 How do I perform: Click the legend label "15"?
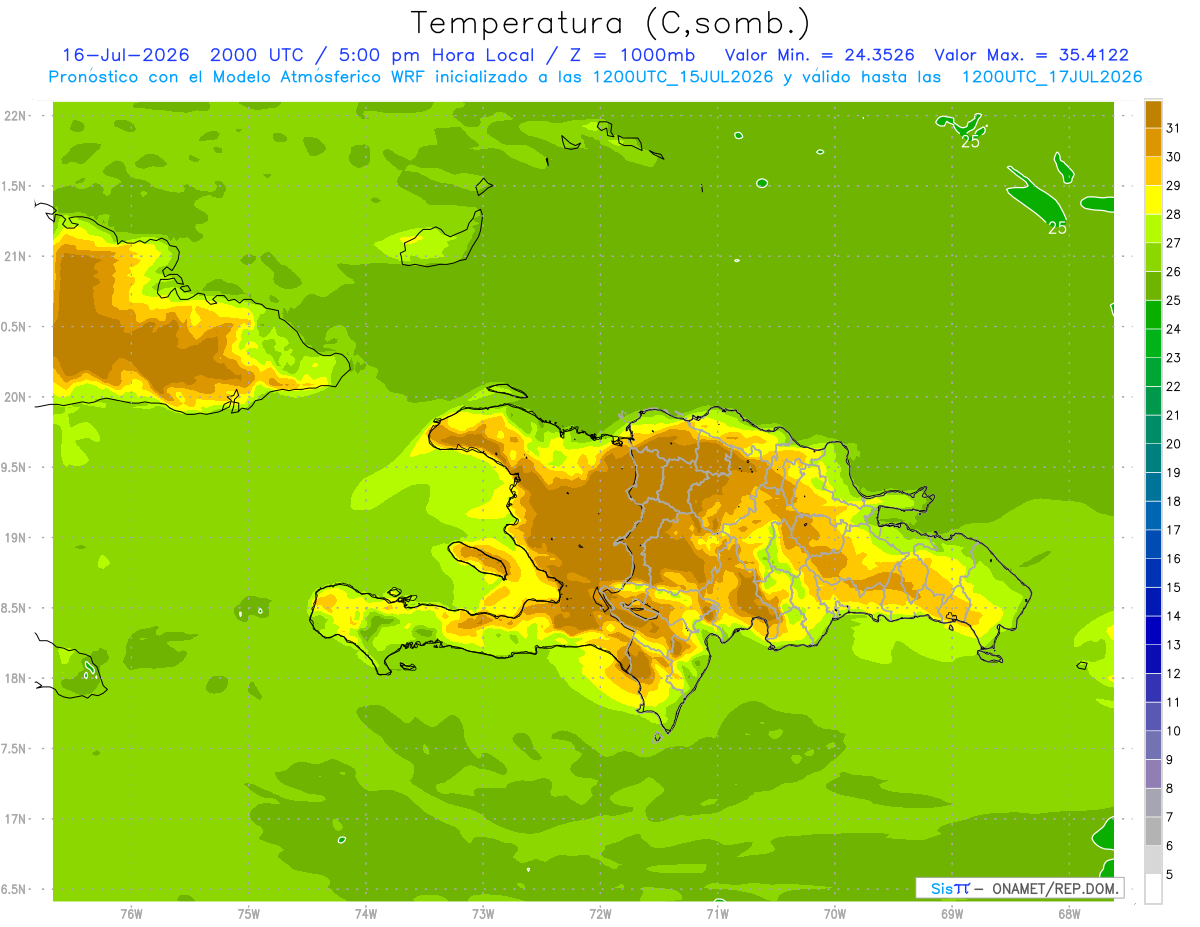coord(1174,587)
